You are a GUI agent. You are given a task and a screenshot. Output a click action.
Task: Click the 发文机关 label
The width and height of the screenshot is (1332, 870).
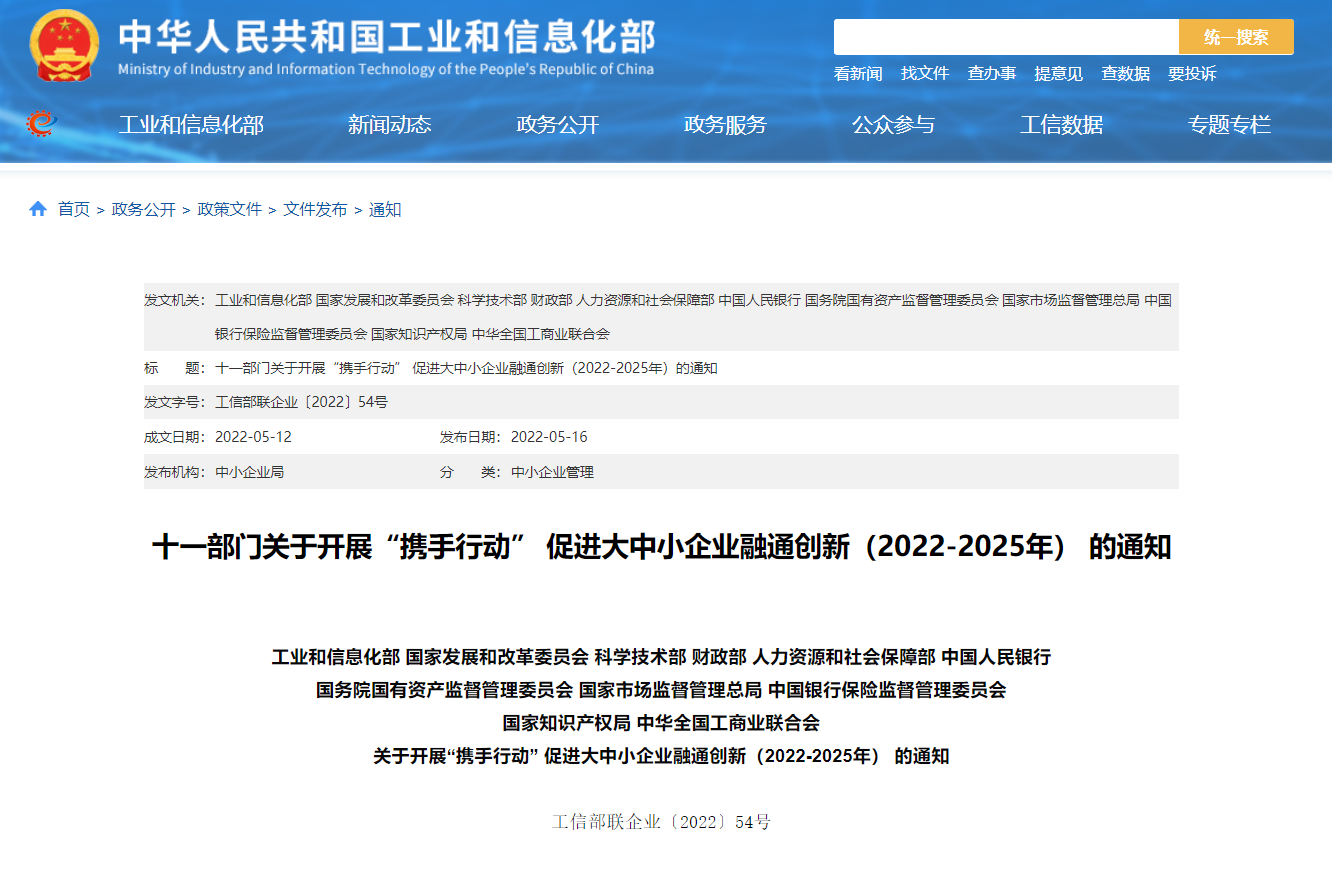point(175,300)
